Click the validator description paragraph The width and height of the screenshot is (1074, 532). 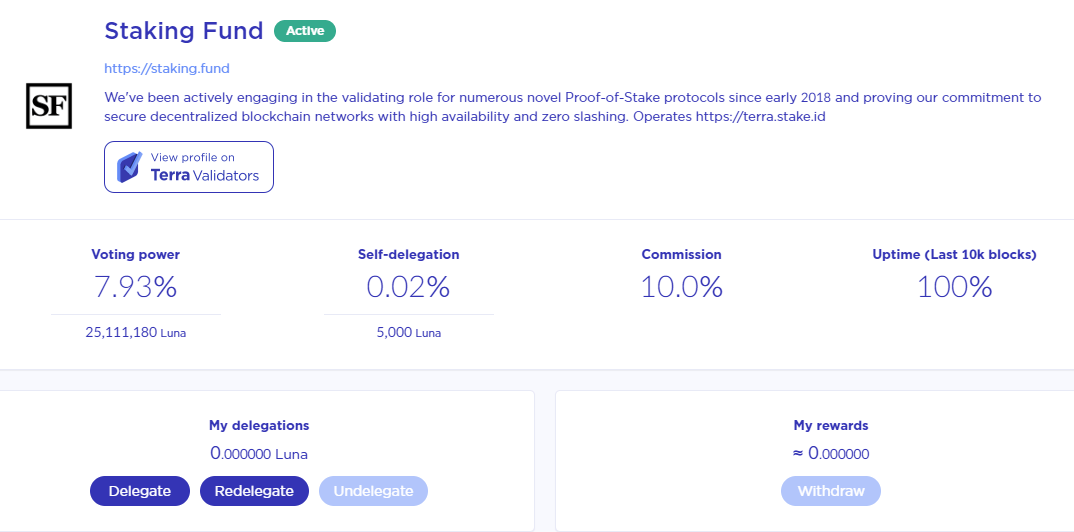pyautogui.click(x=572, y=107)
